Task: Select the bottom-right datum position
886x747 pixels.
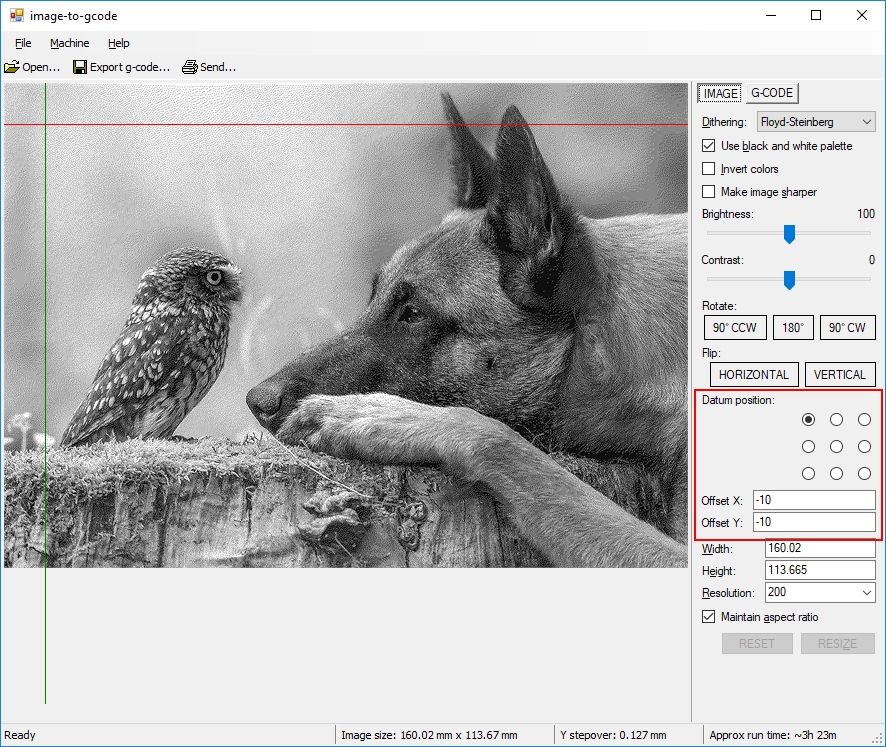Action: tap(865, 473)
